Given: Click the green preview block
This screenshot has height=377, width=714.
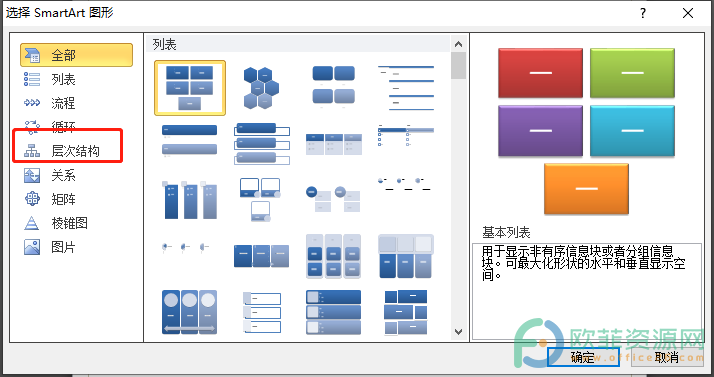Looking at the screenshot, I should tap(632, 73).
